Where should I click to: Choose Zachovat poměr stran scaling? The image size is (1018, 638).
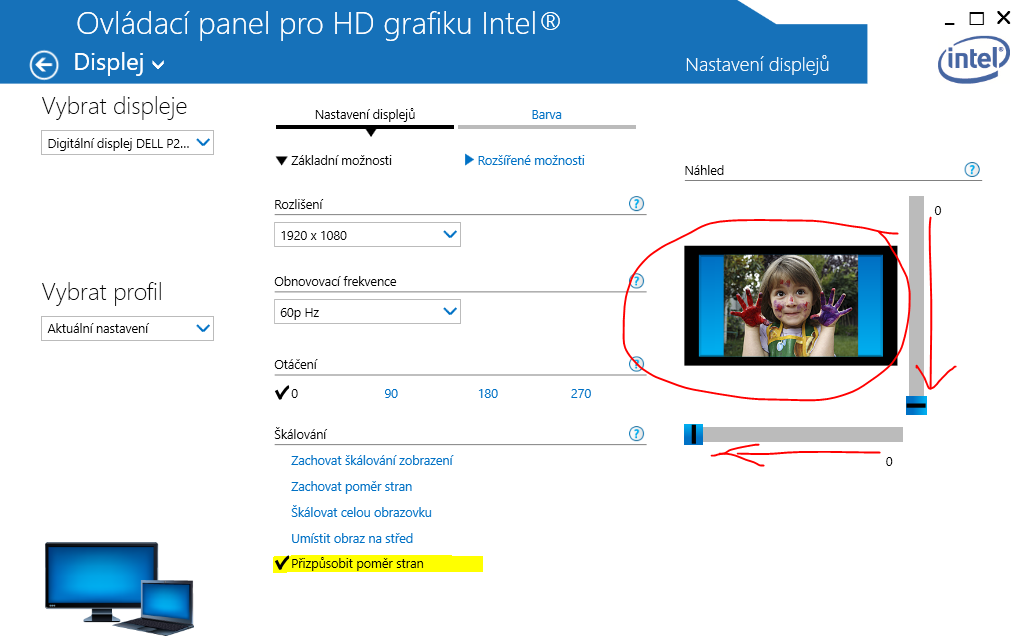tap(351, 487)
